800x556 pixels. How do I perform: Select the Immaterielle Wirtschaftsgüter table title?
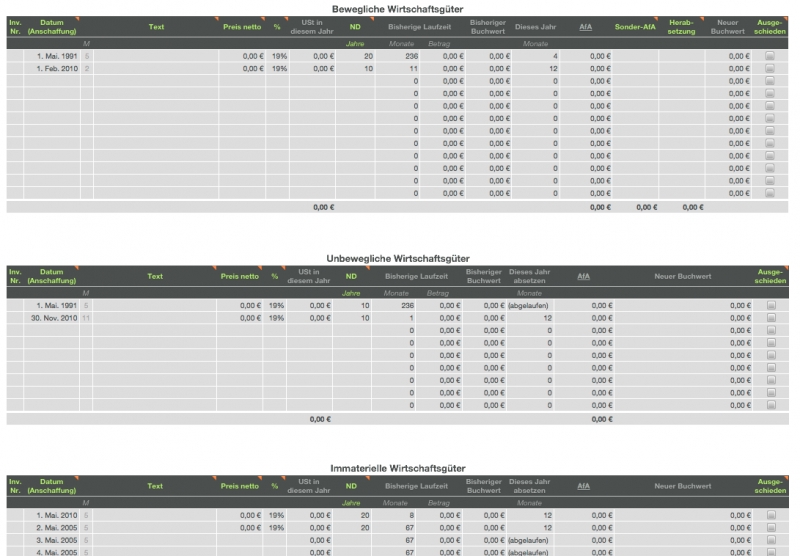coord(398,467)
